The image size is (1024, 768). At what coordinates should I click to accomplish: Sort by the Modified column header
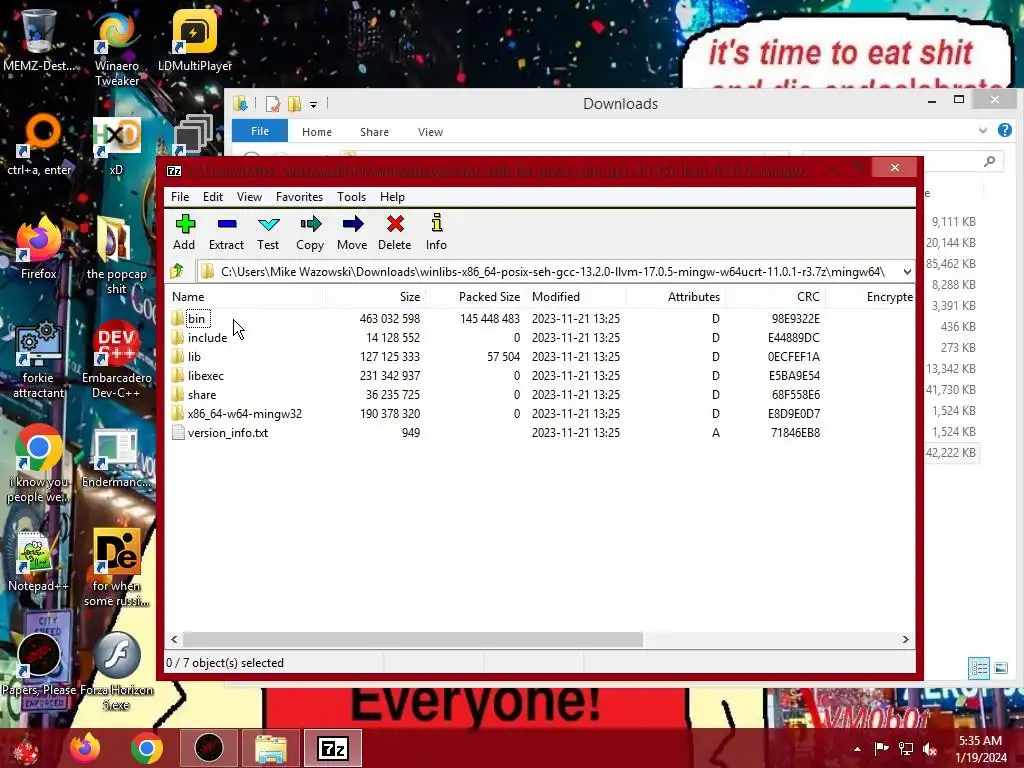pos(575,296)
